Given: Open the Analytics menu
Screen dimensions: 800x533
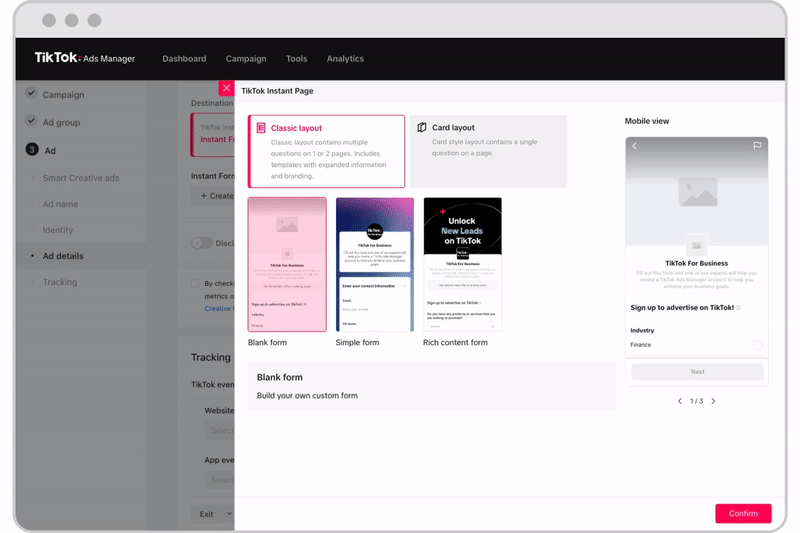Looking at the screenshot, I should point(345,59).
